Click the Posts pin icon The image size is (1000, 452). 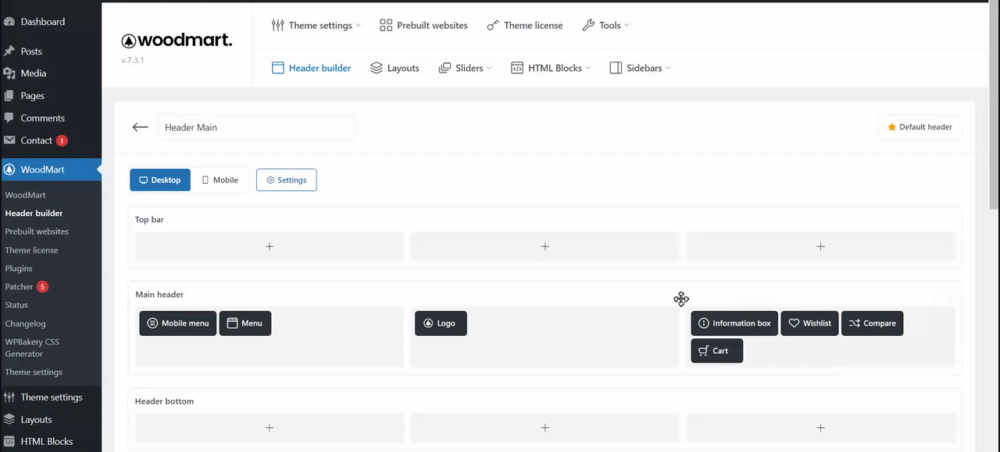coord(9,51)
